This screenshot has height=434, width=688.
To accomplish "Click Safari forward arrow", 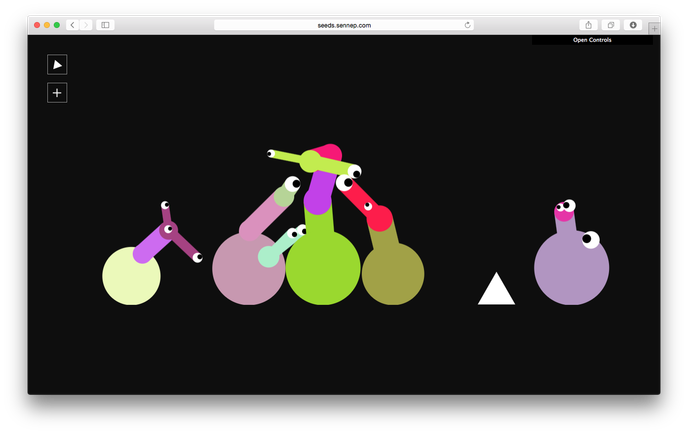I will click(85, 24).
